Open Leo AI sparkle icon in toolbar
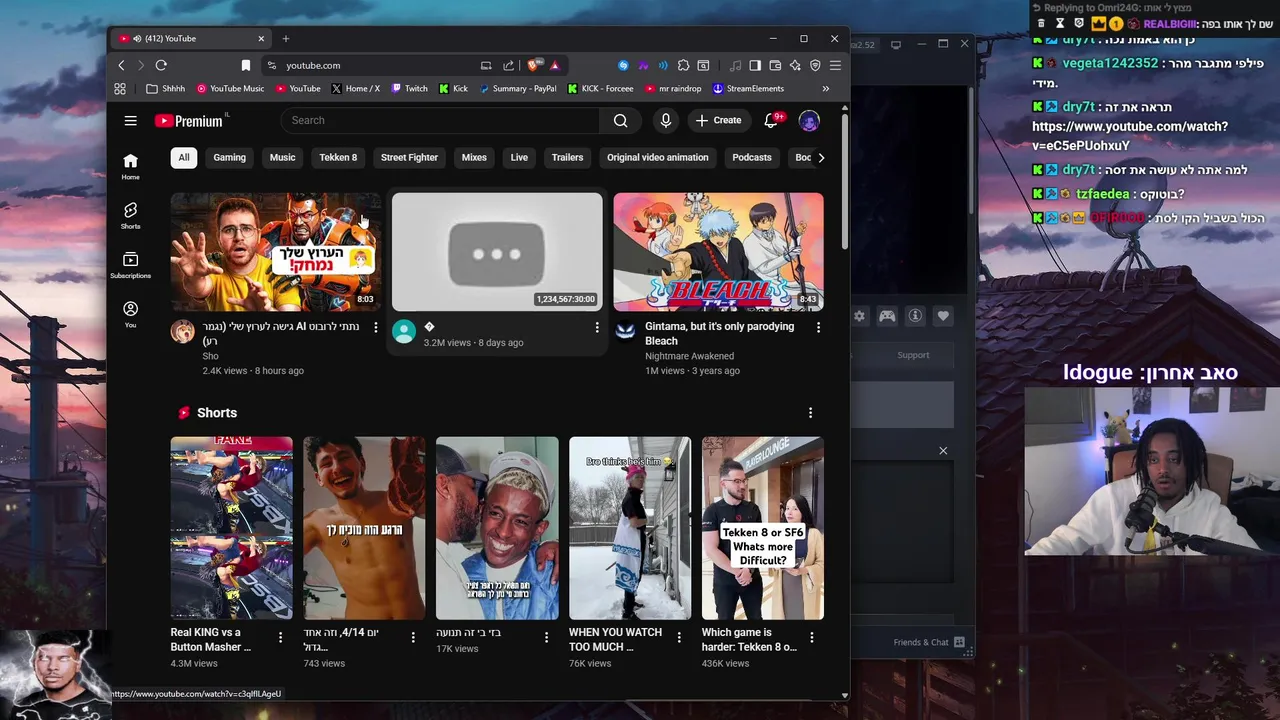This screenshot has width=1280, height=720. (x=795, y=65)
